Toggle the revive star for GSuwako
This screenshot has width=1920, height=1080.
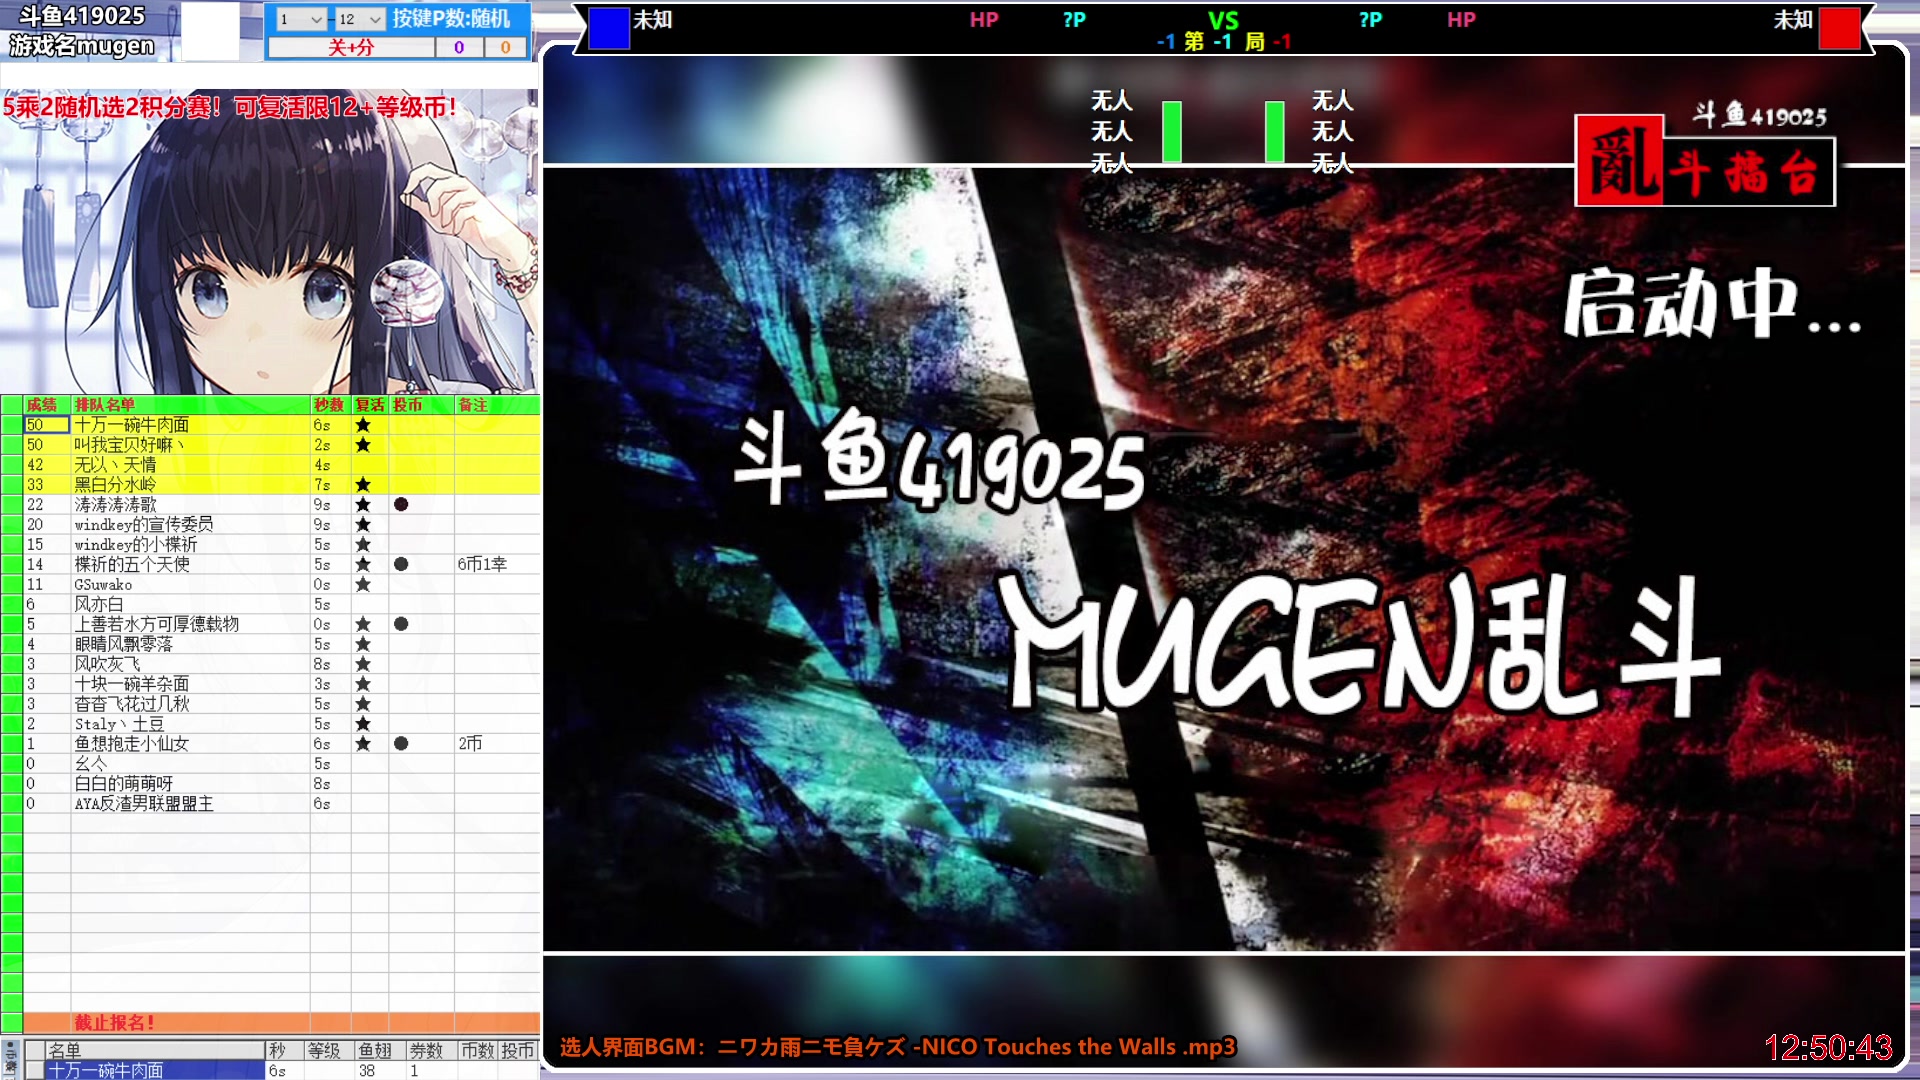coord(363,584)
